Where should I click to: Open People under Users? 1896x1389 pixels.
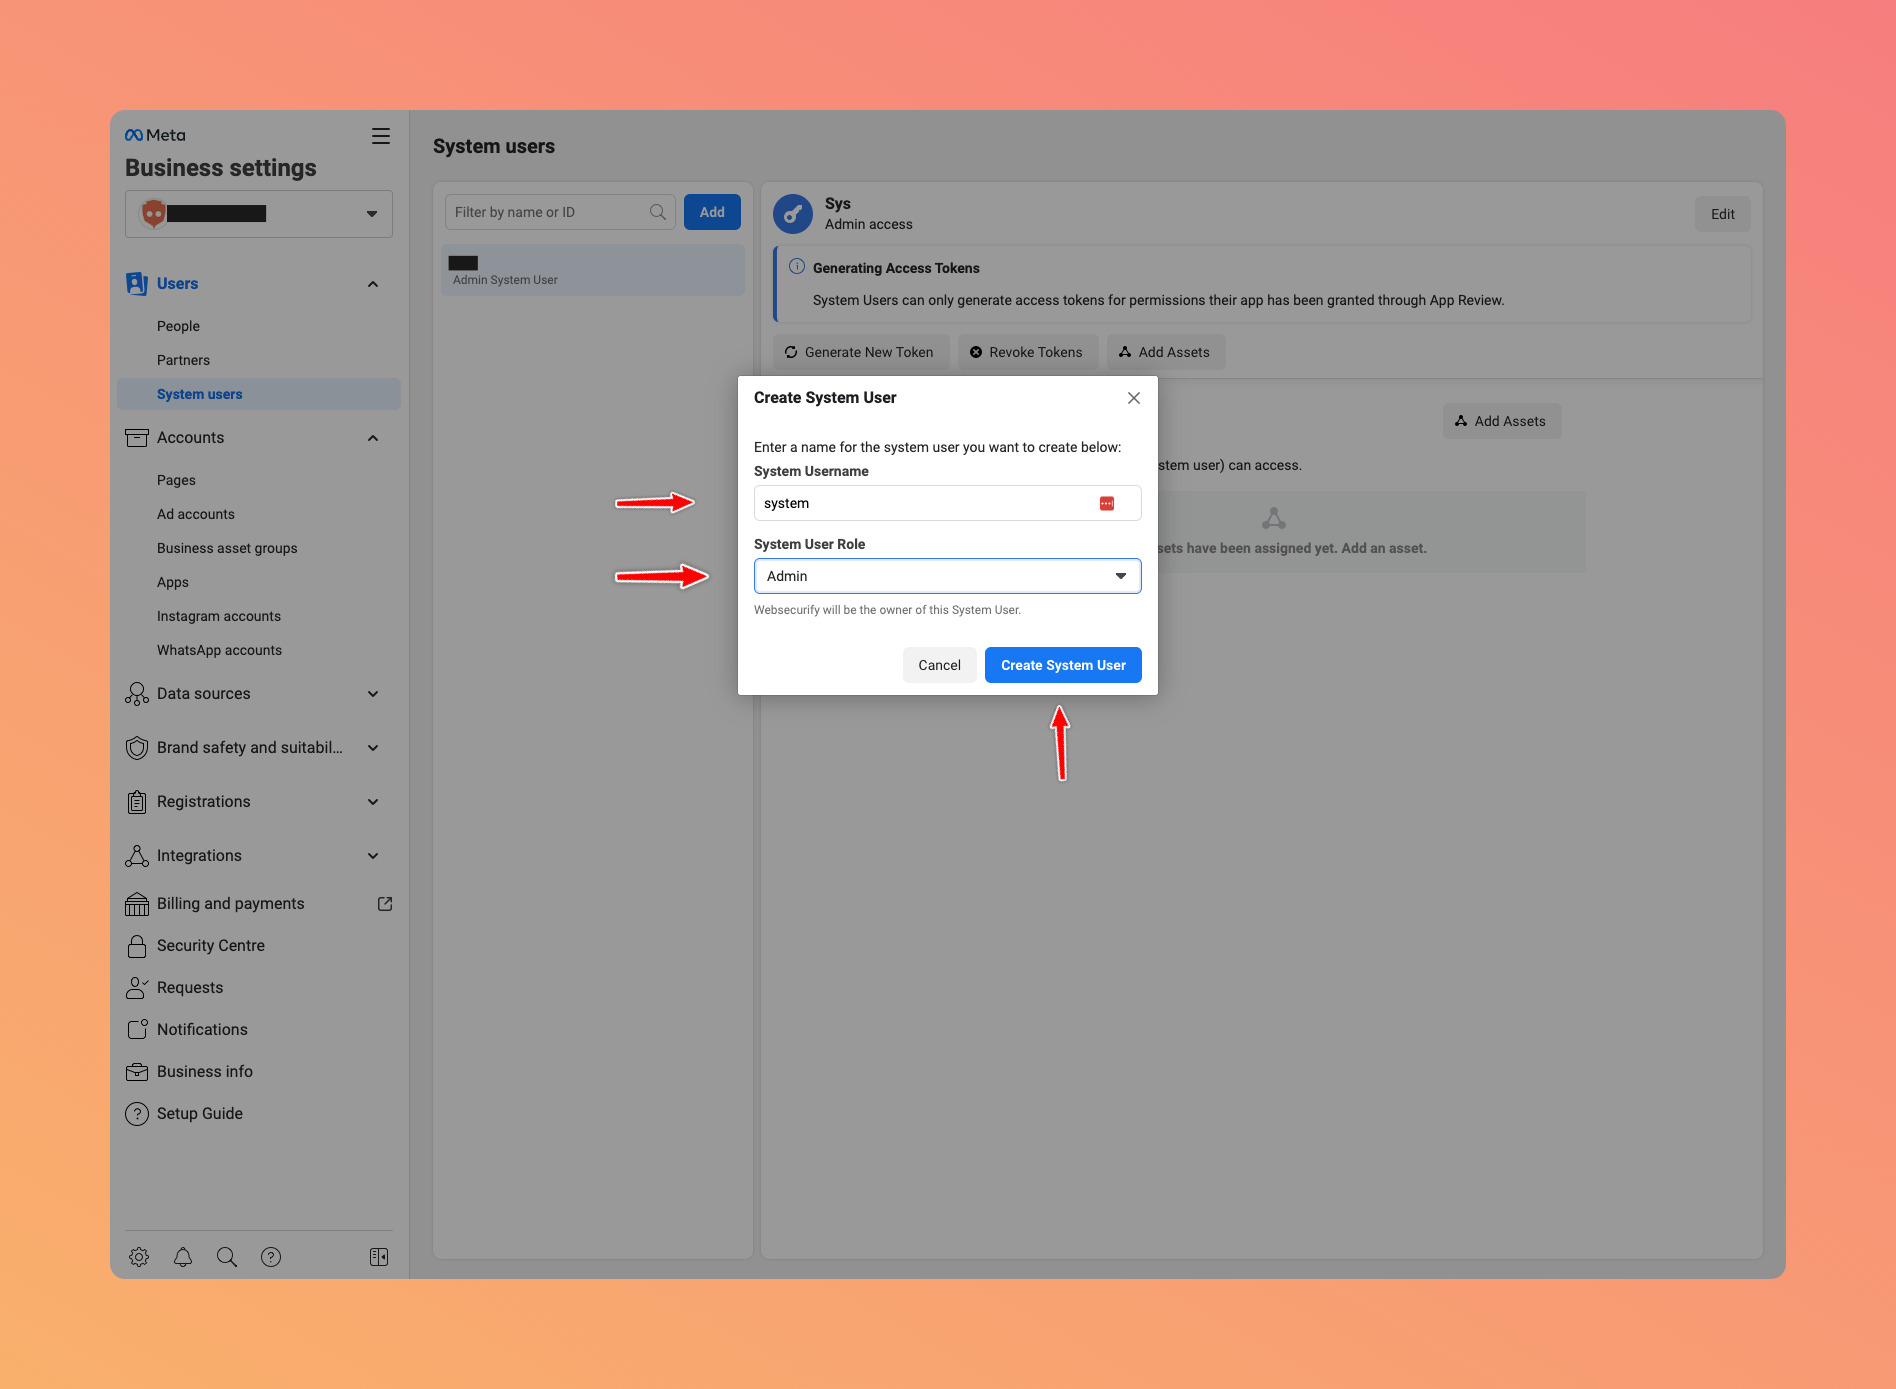click(178, 326)
